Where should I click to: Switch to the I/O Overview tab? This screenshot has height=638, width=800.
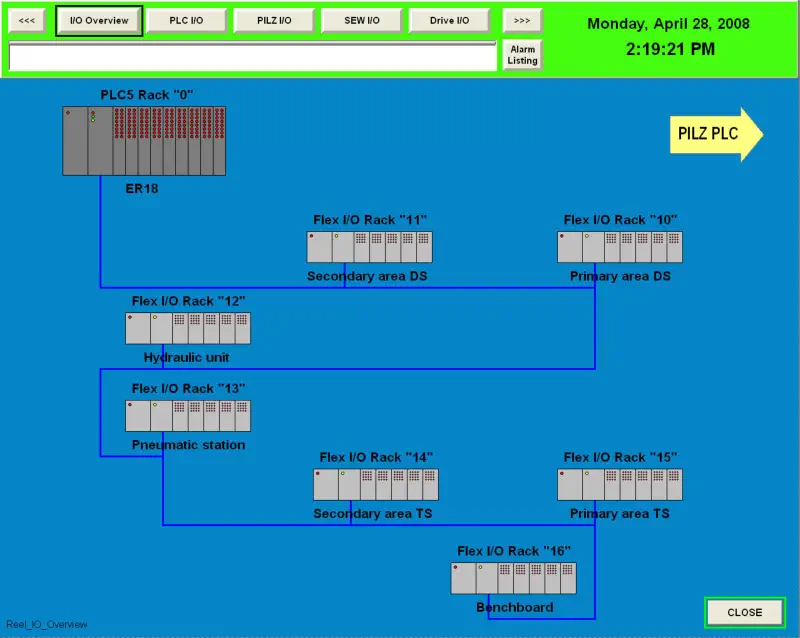point(99,20)
